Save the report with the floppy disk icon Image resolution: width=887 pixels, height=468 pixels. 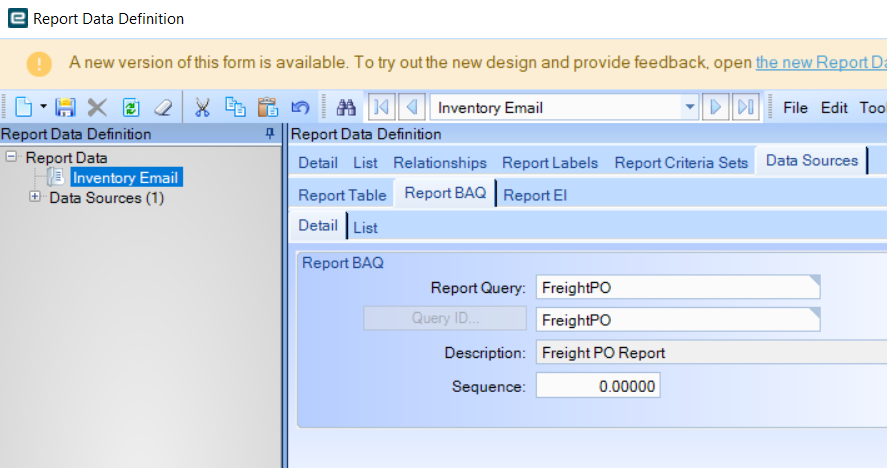click(65, 107)
